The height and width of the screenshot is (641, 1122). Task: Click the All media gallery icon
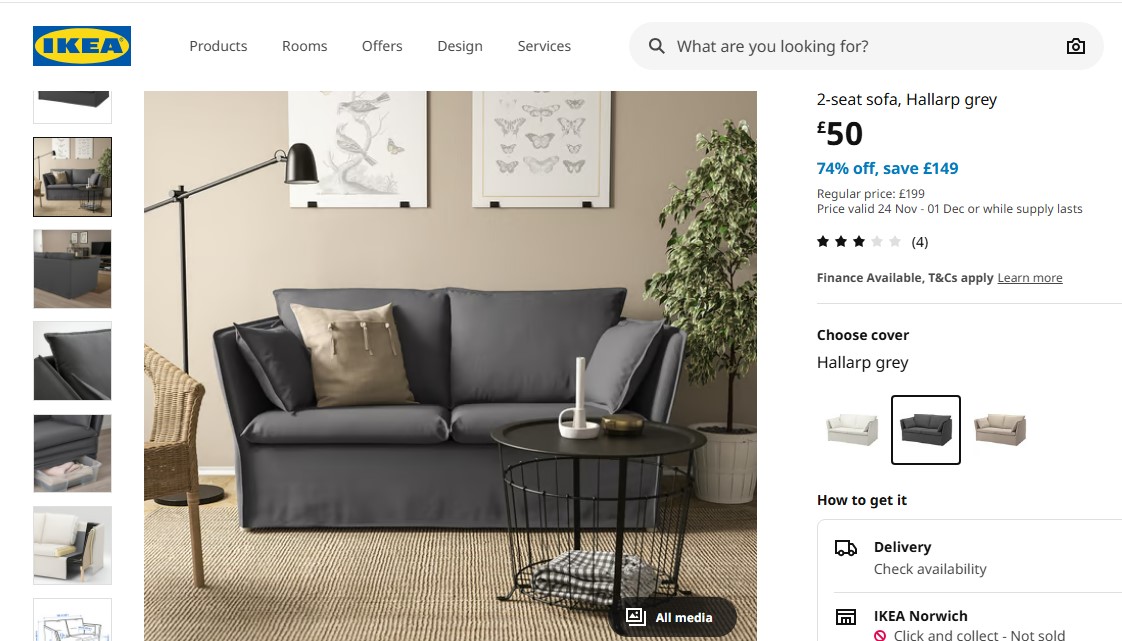(x=635, y=617)
